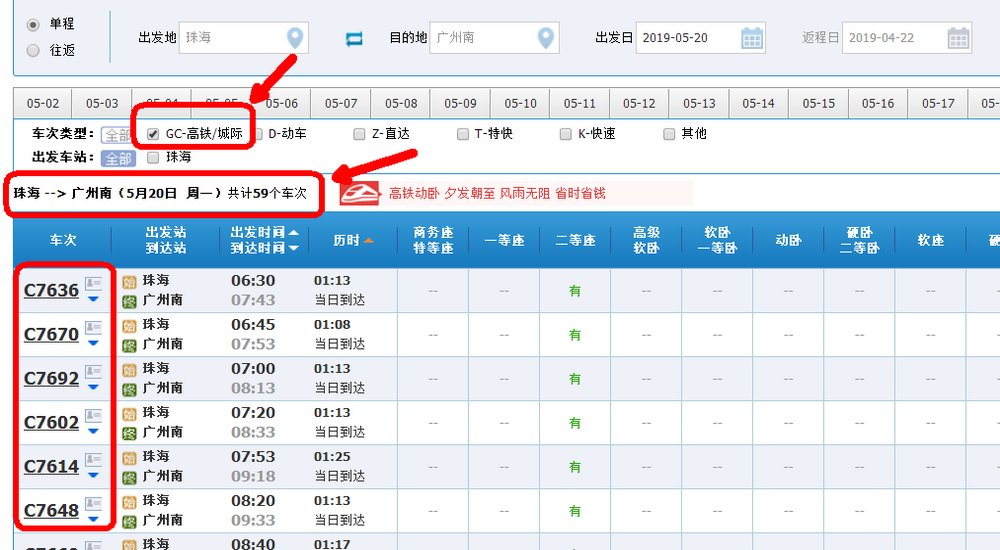Click the 06:45 departure time cell

click(253, 325)
